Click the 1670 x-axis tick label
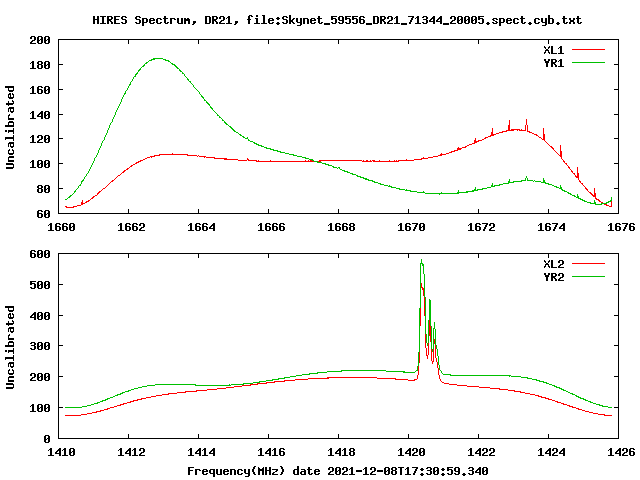Screen dimensions: 640x480 pyautogui.click(x=411, y=227)
